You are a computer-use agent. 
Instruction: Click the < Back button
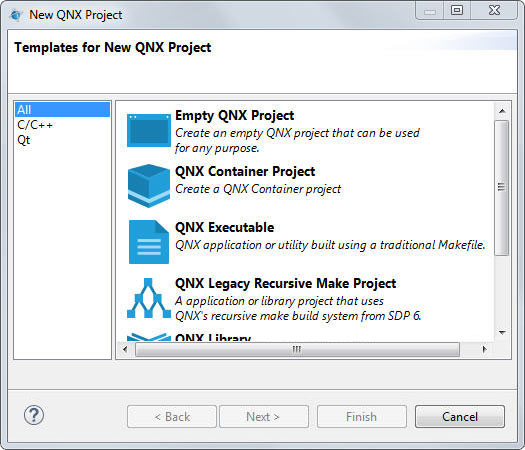[x=172, y=417]
